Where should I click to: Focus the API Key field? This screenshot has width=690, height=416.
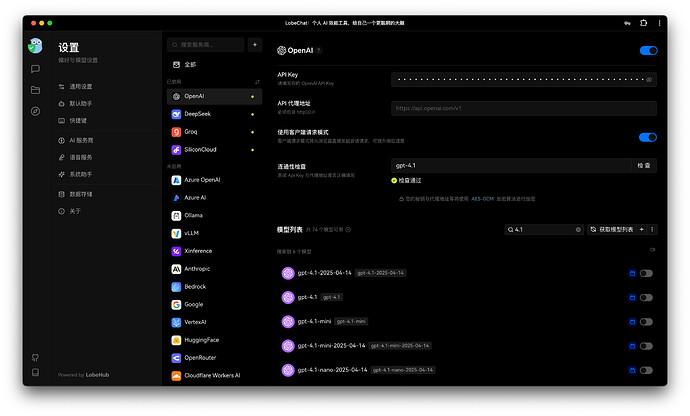point(524,80)
